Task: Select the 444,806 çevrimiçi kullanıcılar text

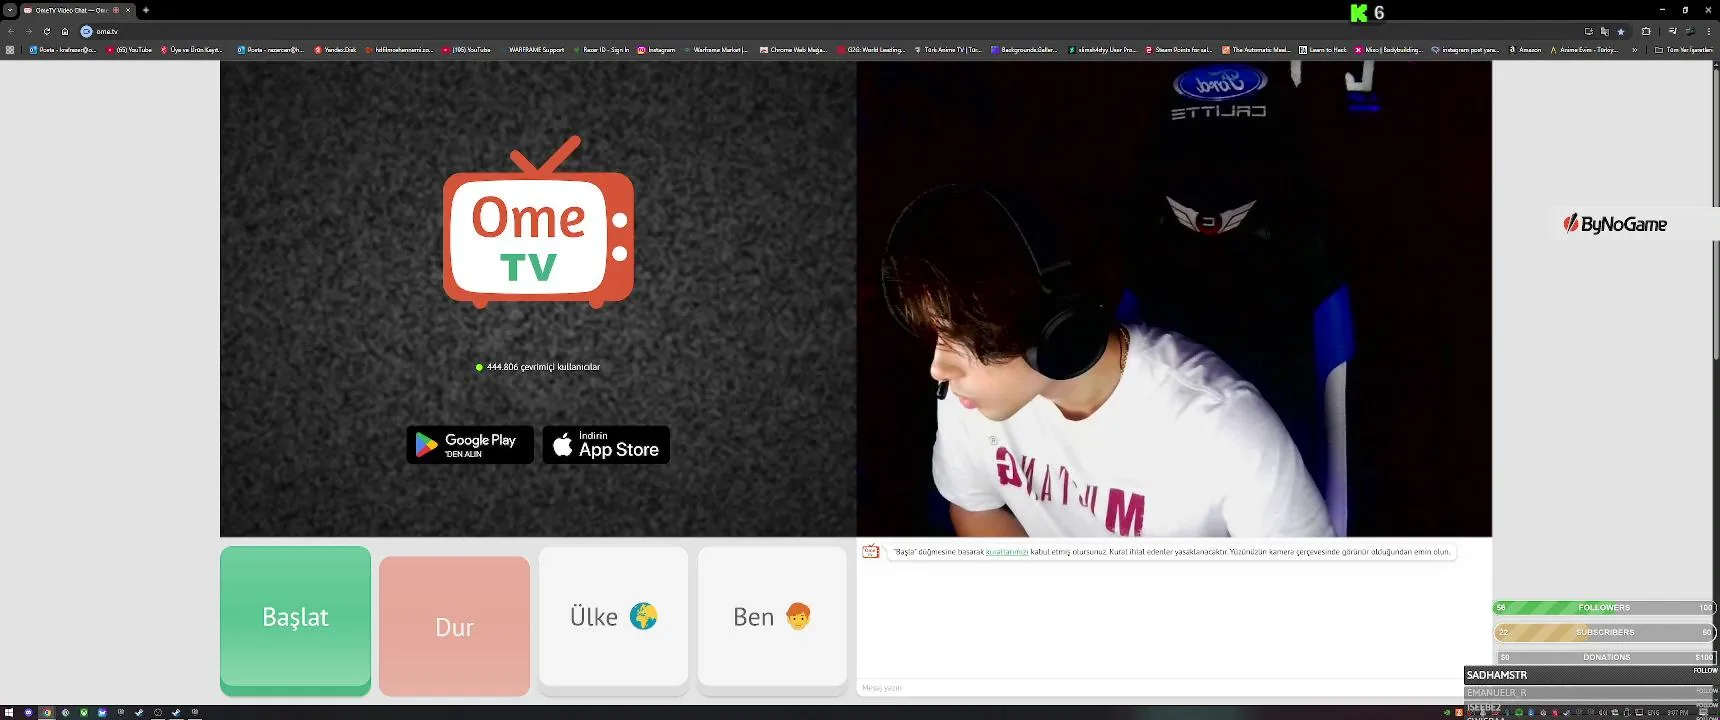Action: (543, 367)
